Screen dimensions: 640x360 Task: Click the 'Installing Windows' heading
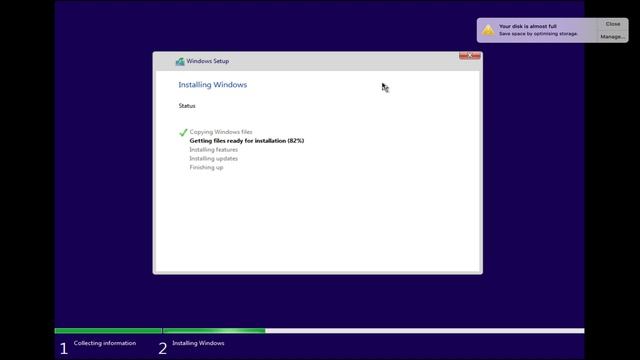(213, 84)
